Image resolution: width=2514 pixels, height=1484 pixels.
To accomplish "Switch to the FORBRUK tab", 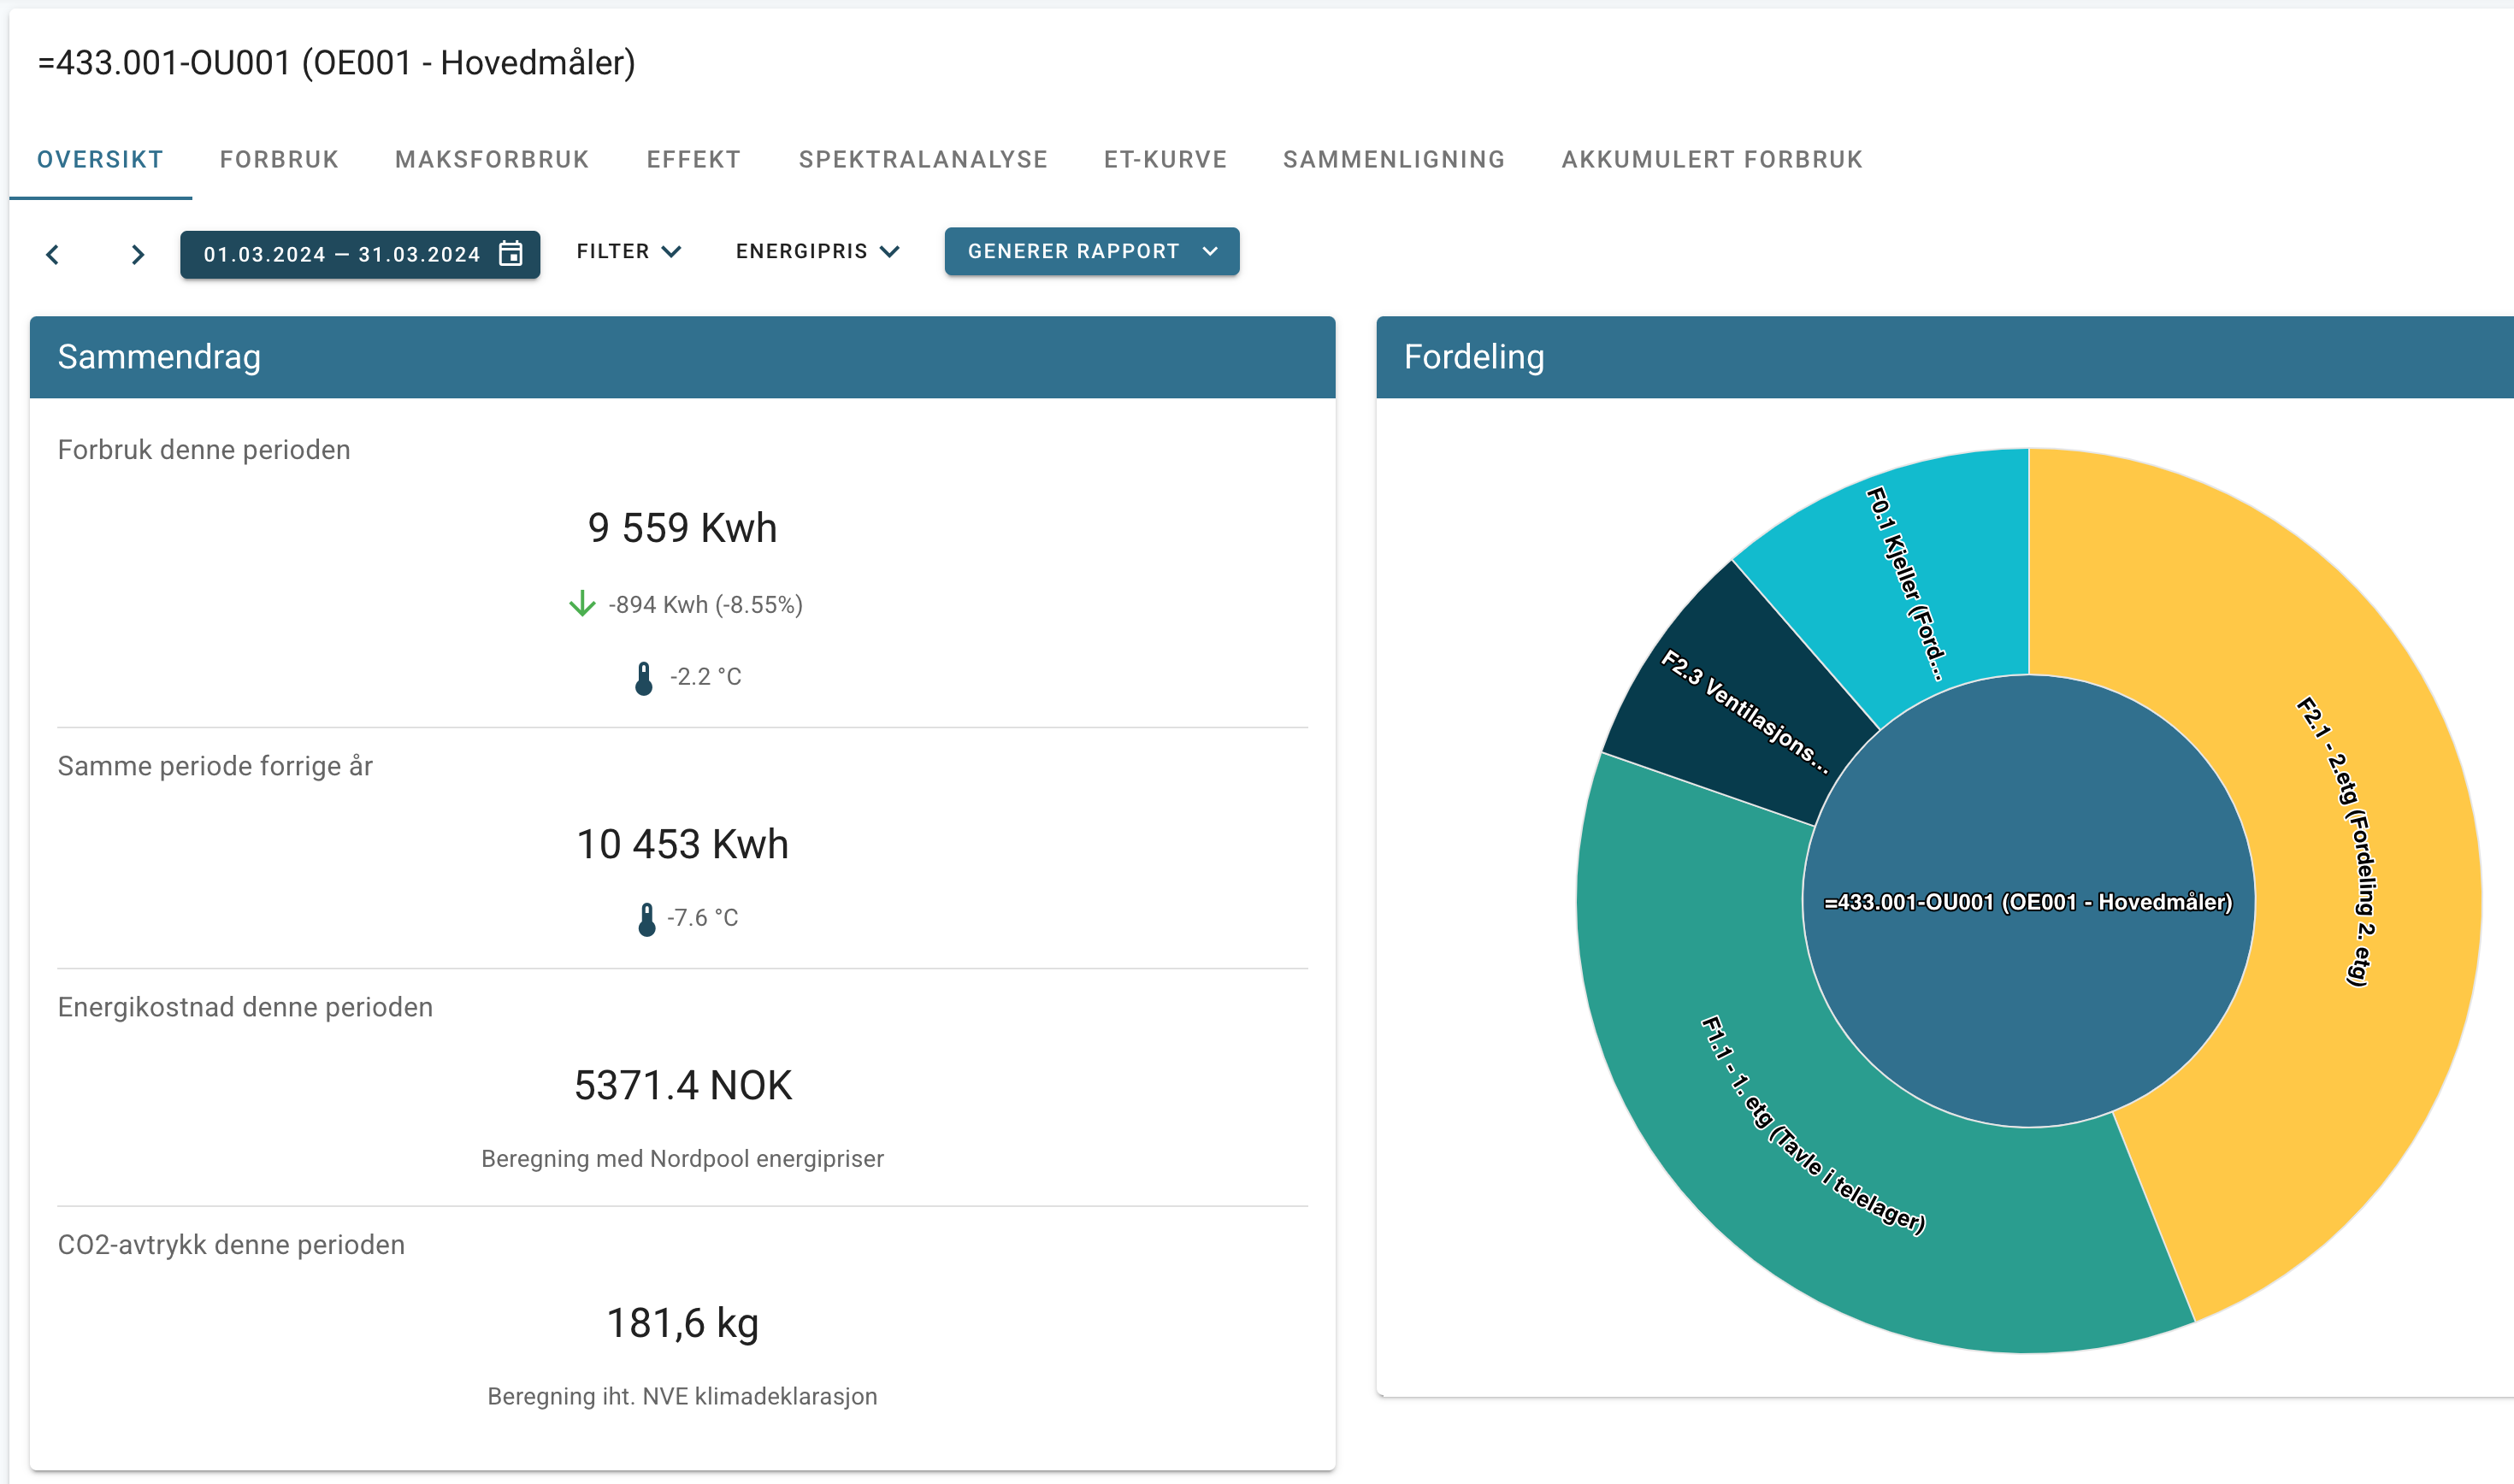I will pyautogui.click(x=279, y=159).
